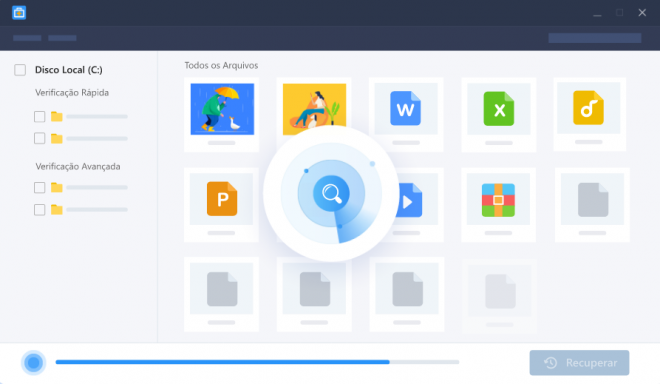
Task: Tick second folder checkbox under Verificação Avançada
Action: tap(40, 210)
